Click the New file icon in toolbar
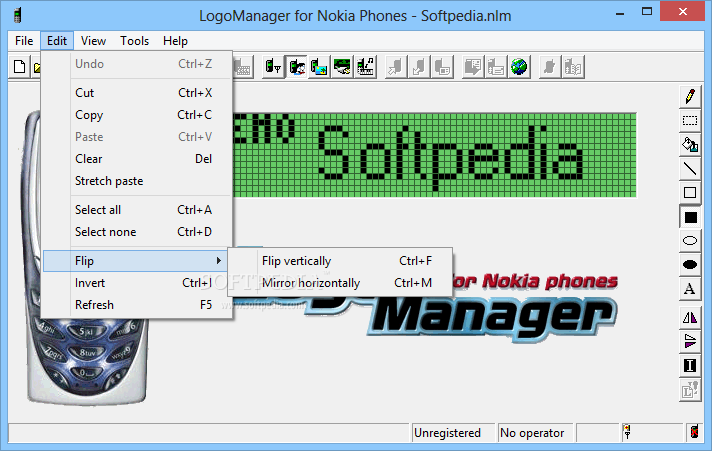The width and height of the screenshot is (712, 451). tap(20, 67)
